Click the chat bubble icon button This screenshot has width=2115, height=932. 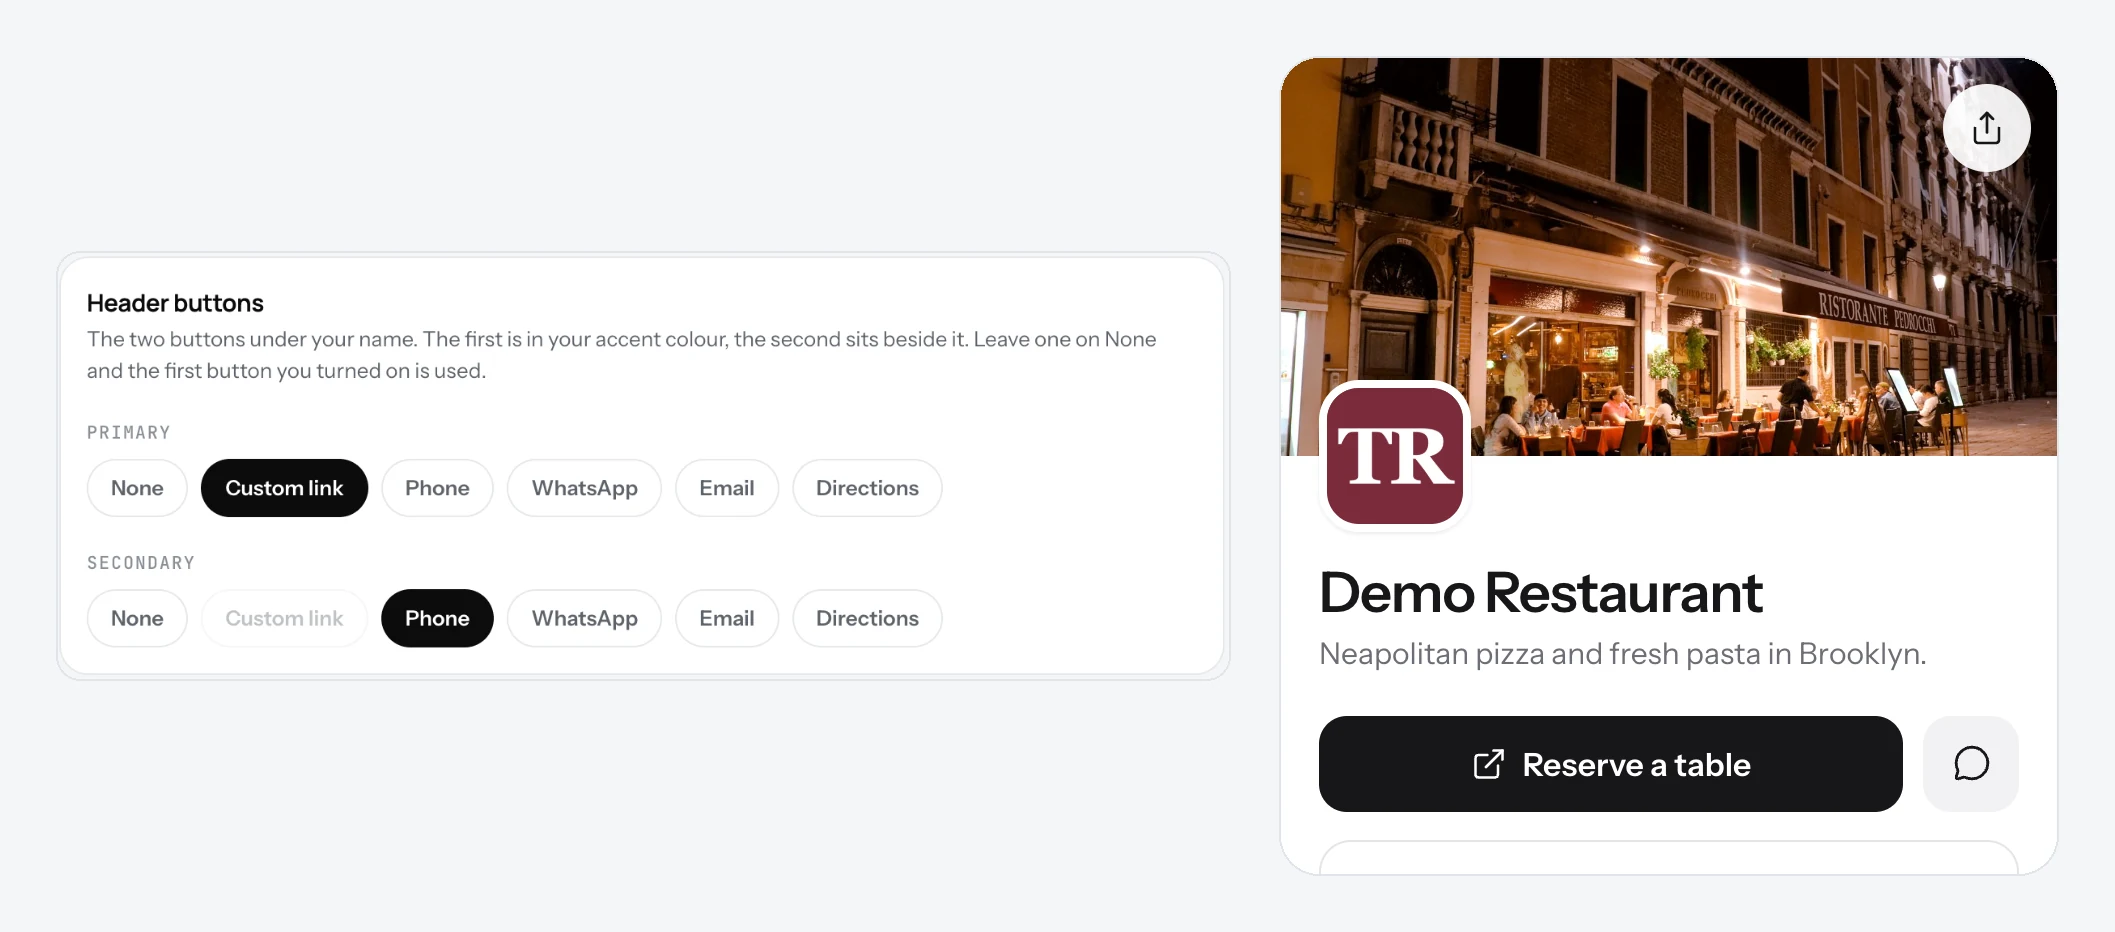(1971, 764)
